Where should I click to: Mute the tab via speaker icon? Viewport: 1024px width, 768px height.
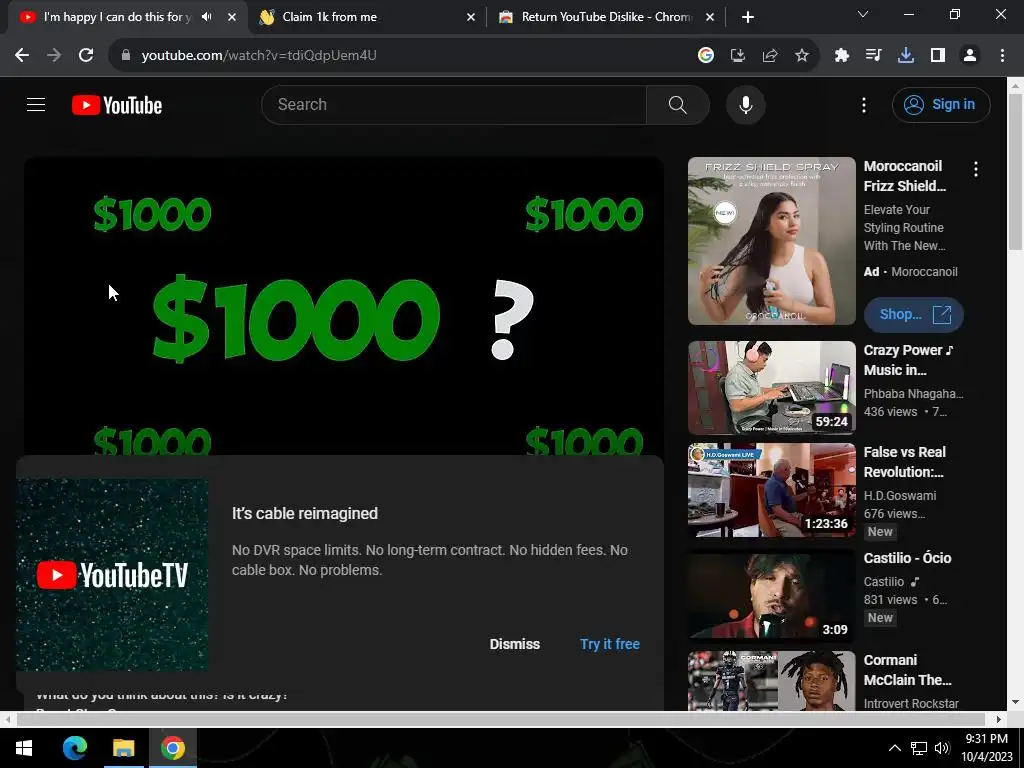tap(207, 17)
